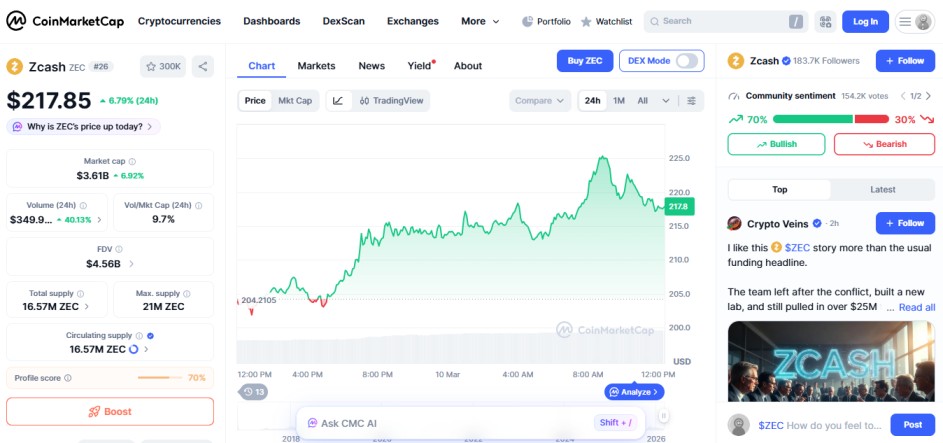Open the Cryptocurrencies menu
The height and width of the screenshot is (443, 943).
pyautogui.click(x=179, y=21)
